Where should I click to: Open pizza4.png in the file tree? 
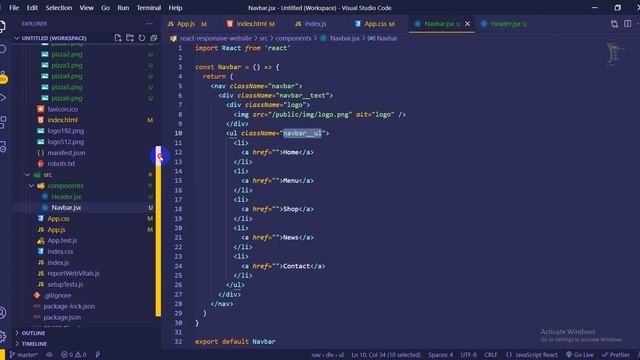click(67, 76)
